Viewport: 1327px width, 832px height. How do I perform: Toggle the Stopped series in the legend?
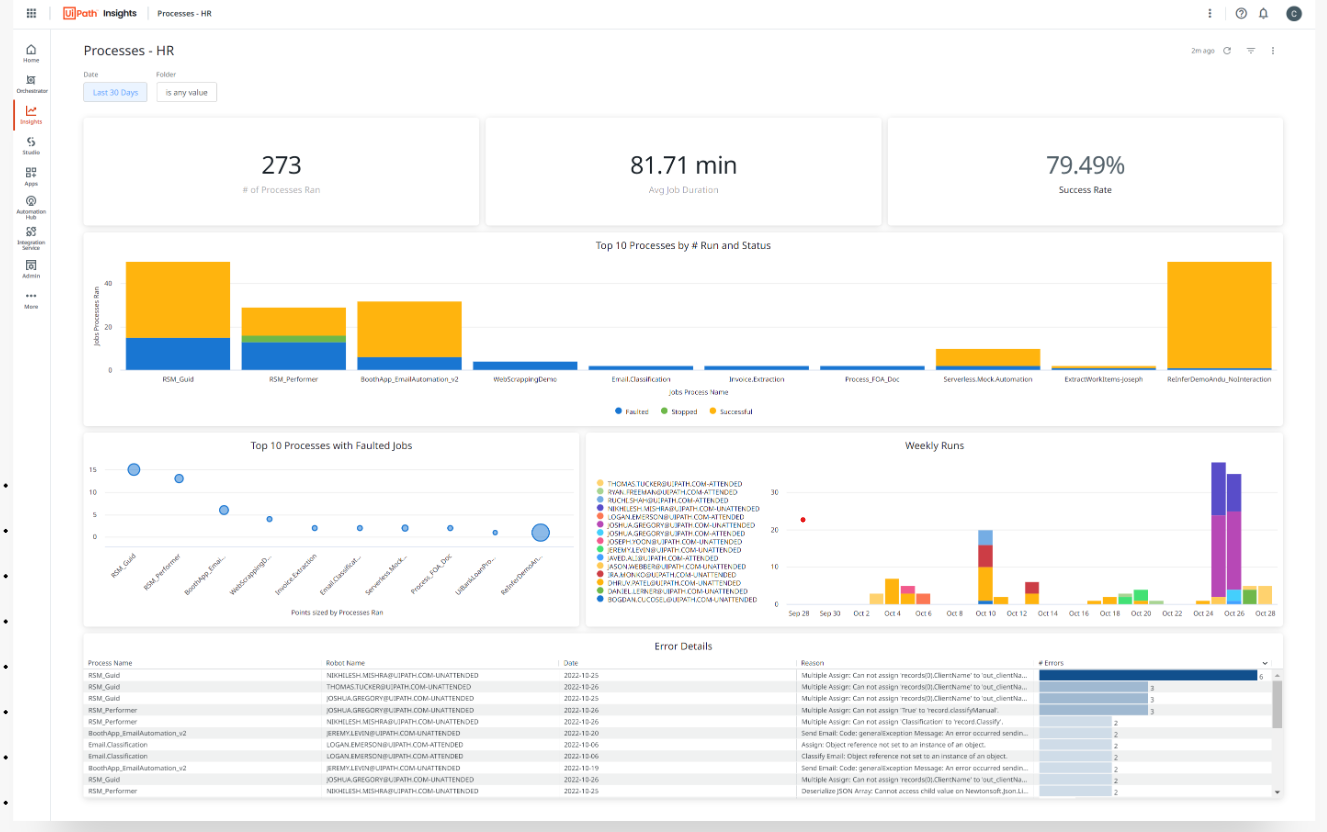pyautogui.click(x=678, y=411)
